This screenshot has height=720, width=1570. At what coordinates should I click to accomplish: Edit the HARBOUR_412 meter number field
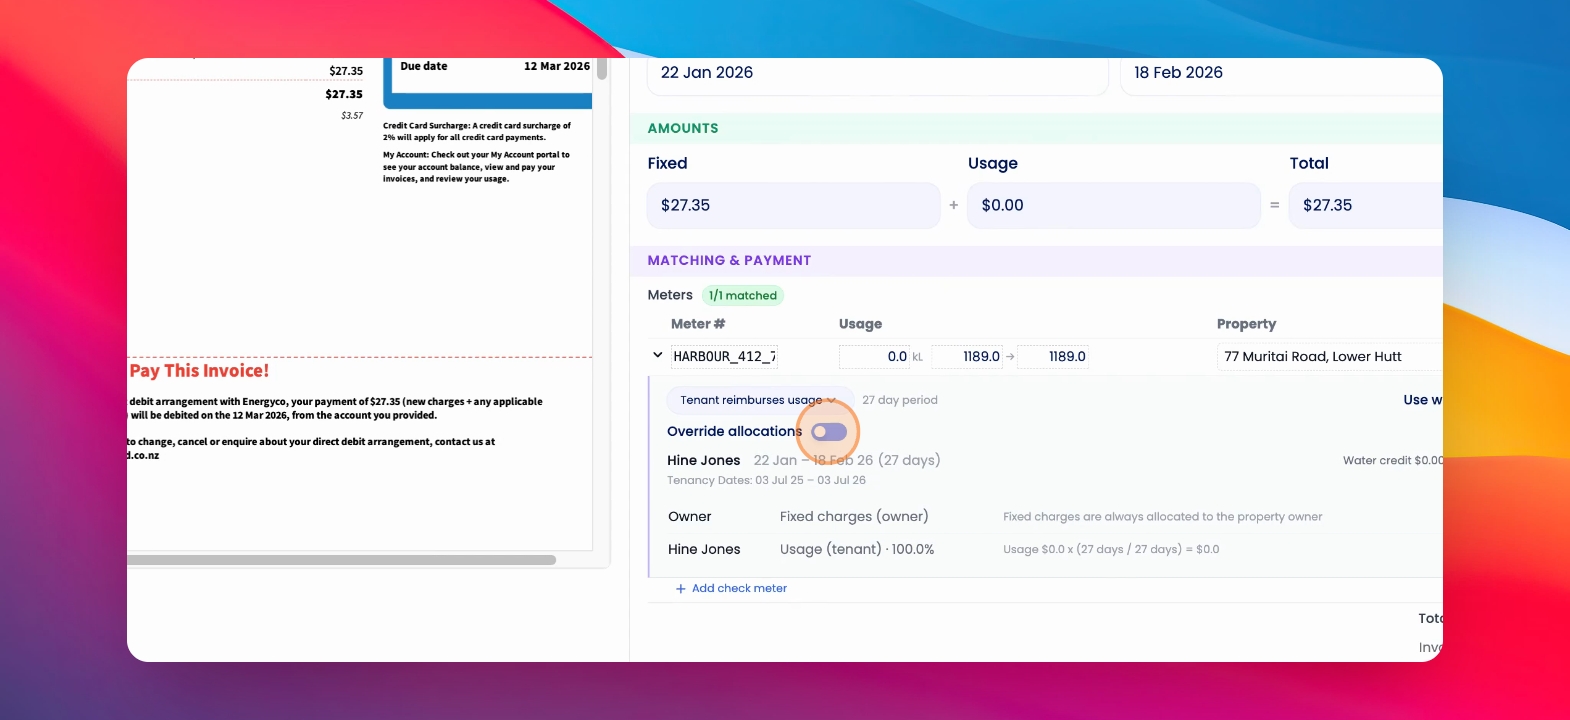pos(724,357)
